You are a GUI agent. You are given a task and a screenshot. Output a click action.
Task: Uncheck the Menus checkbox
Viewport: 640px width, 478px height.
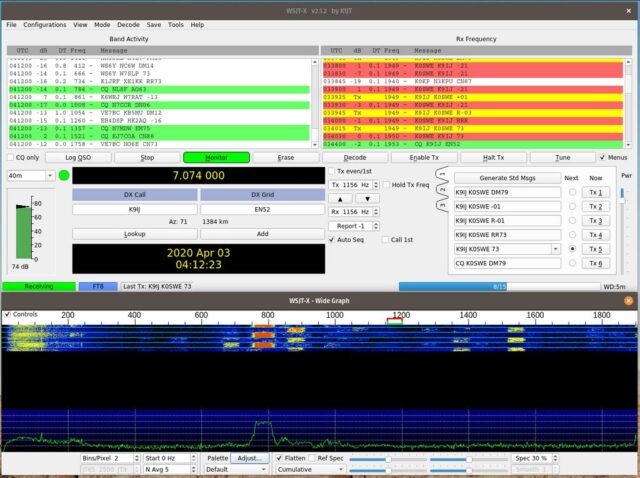602,157
